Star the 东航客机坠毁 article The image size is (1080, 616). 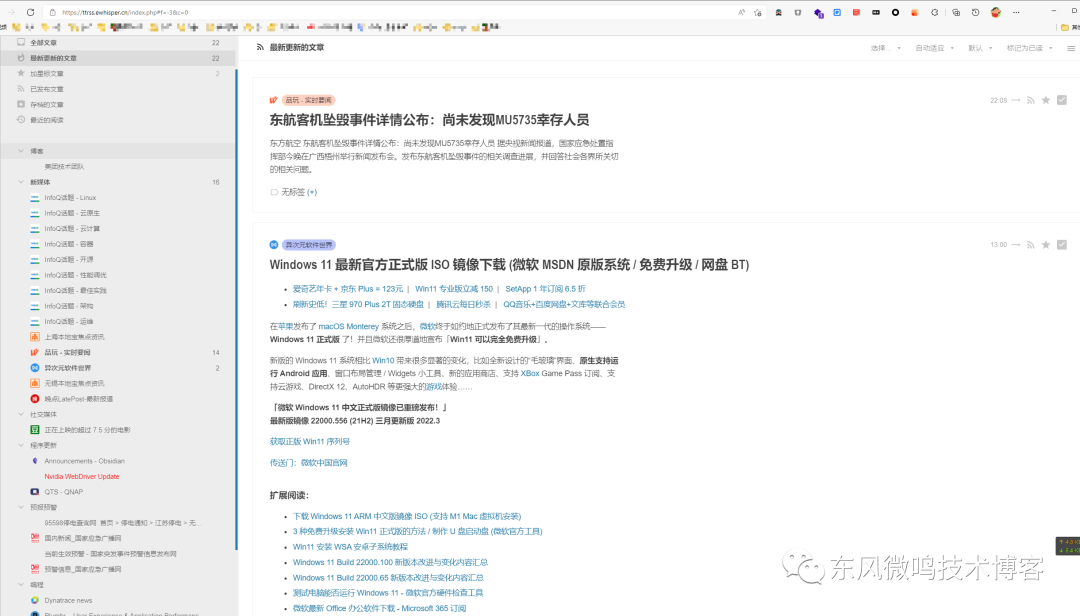tap(1046, 100)
